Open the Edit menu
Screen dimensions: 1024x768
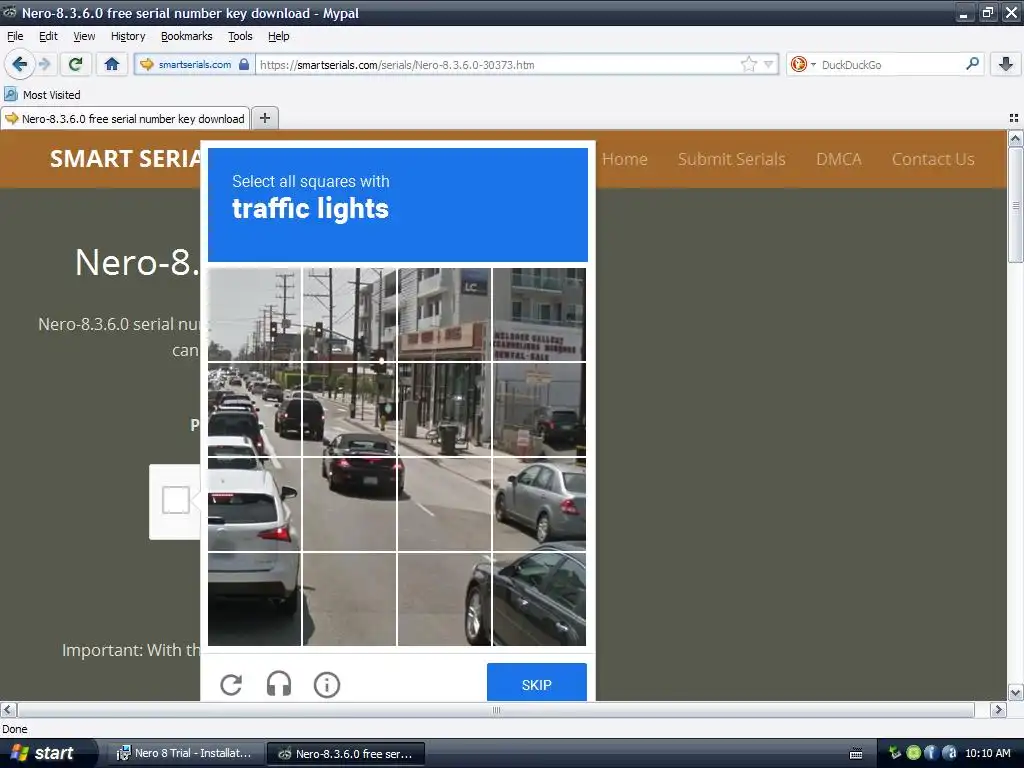(48, 36)
